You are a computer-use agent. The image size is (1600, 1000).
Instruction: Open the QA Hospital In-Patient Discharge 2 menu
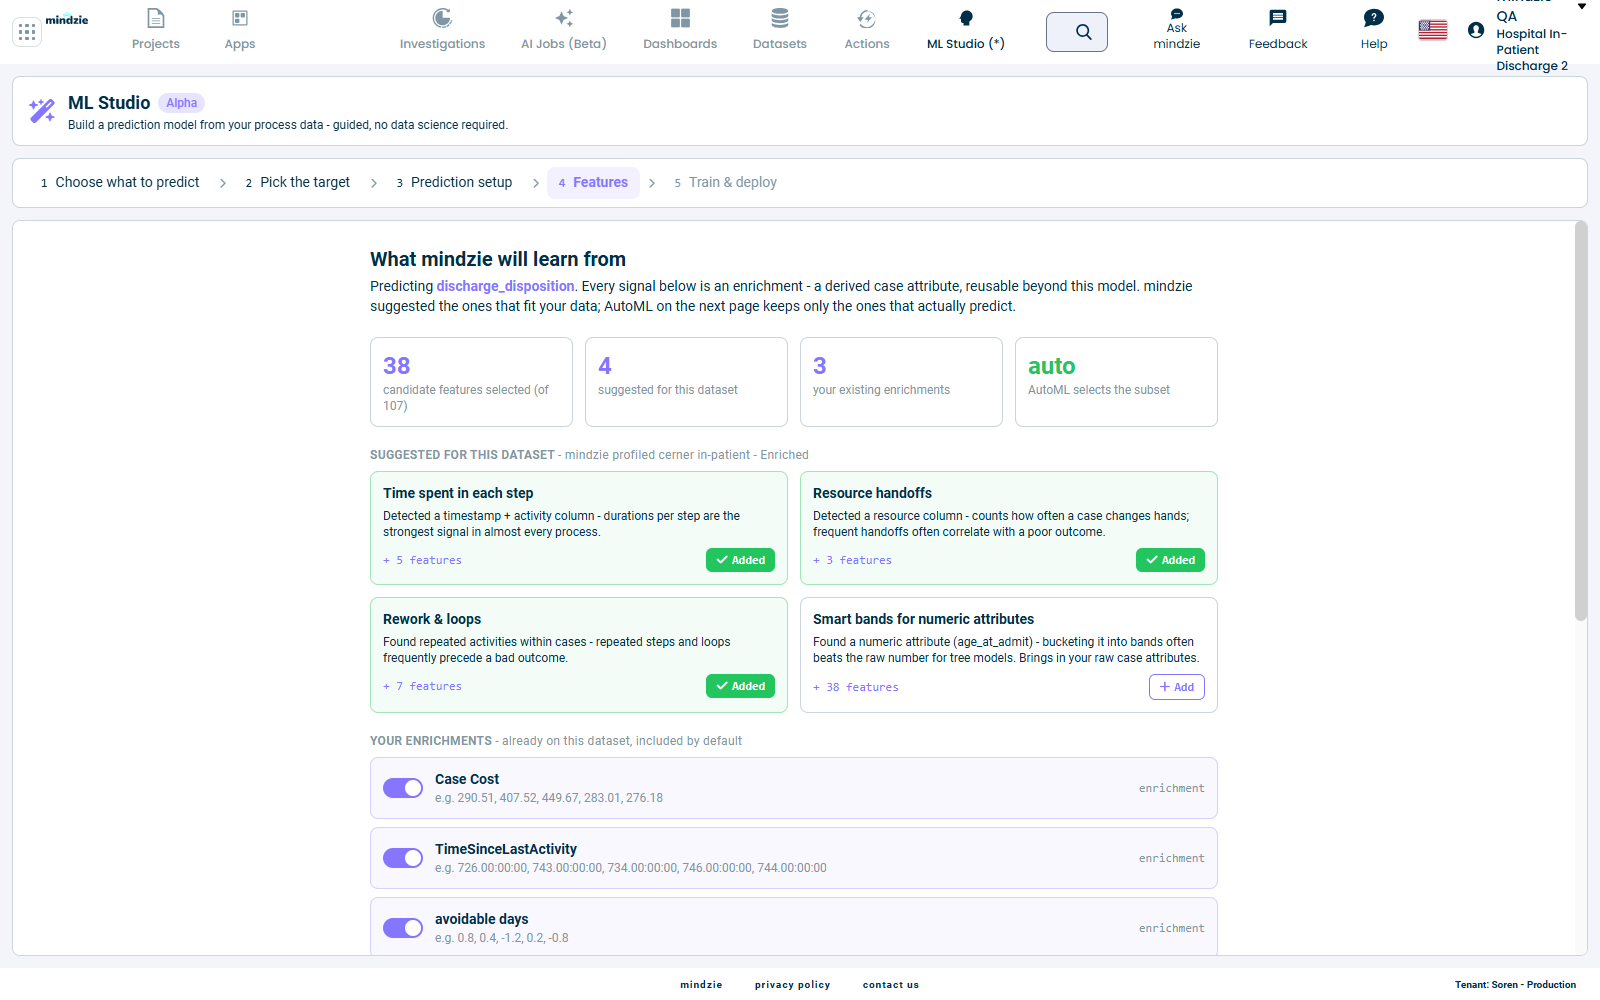(x=1532, y=40)
